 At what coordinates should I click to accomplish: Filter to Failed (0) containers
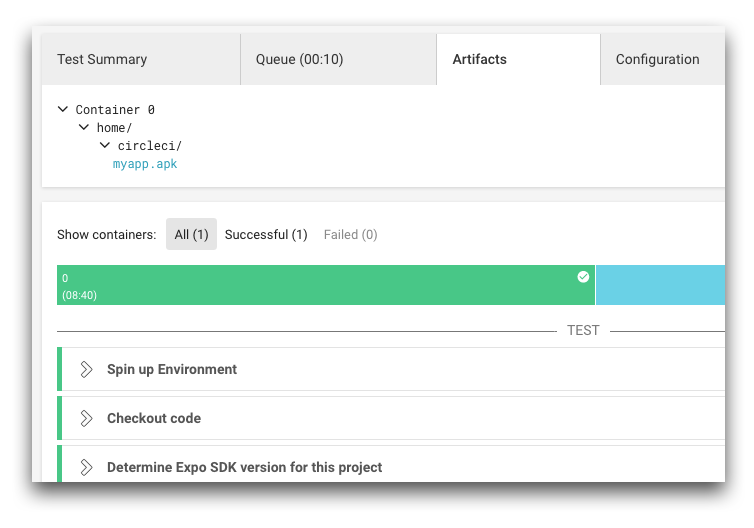click(x=351, y=235)
